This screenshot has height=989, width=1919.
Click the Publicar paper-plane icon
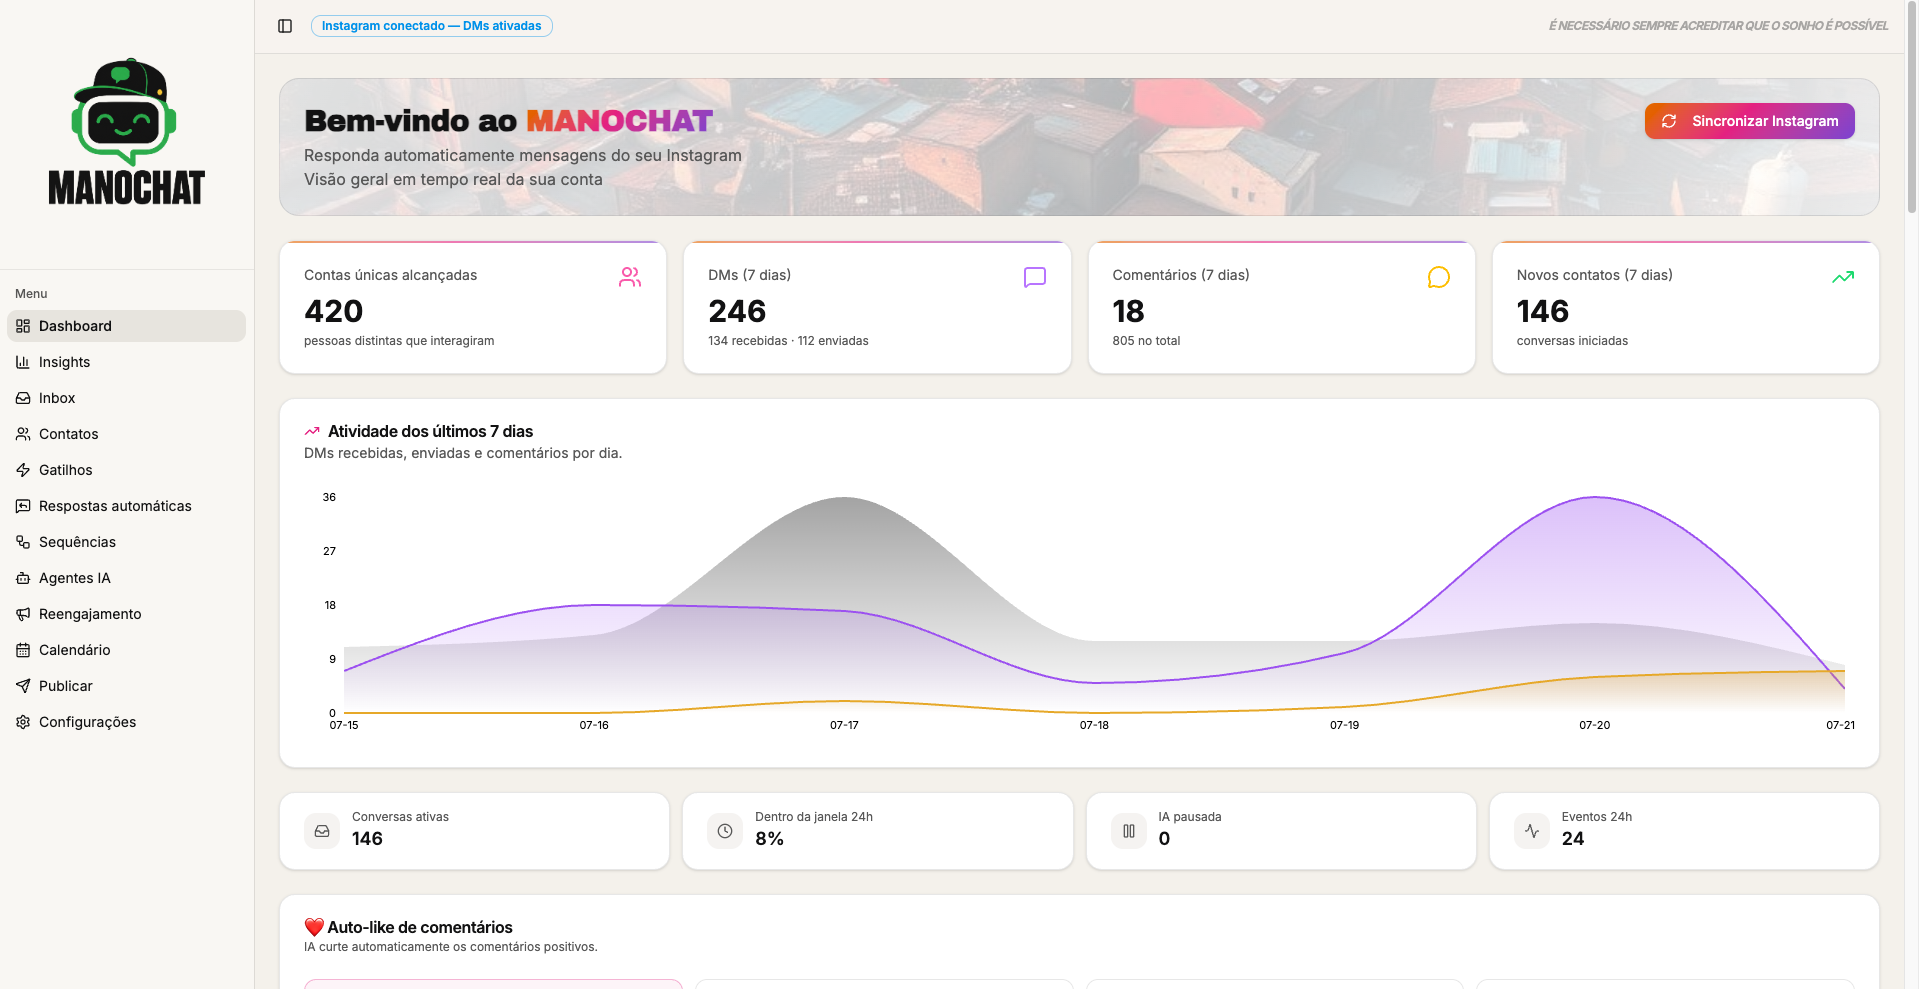pyautogui.click(x=23, y=686)
